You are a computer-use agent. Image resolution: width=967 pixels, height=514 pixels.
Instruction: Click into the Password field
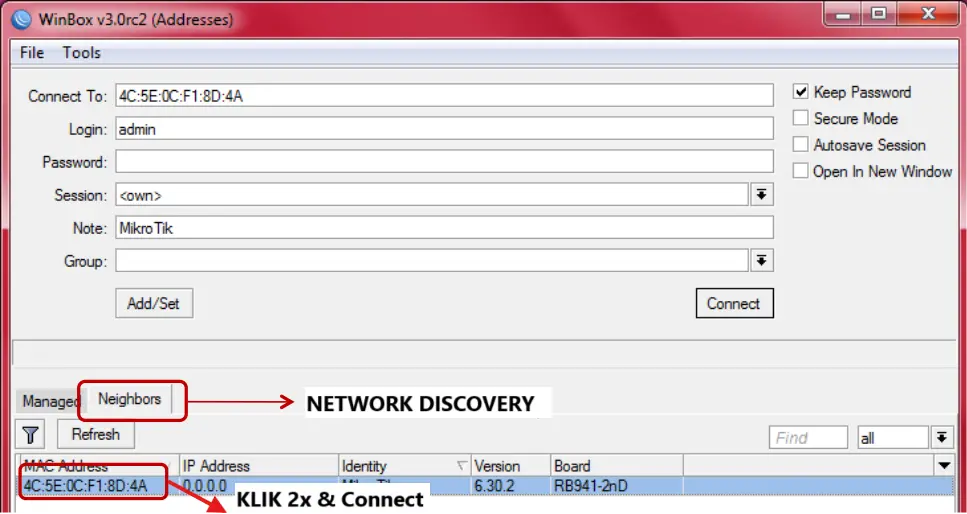coord(444,162)
